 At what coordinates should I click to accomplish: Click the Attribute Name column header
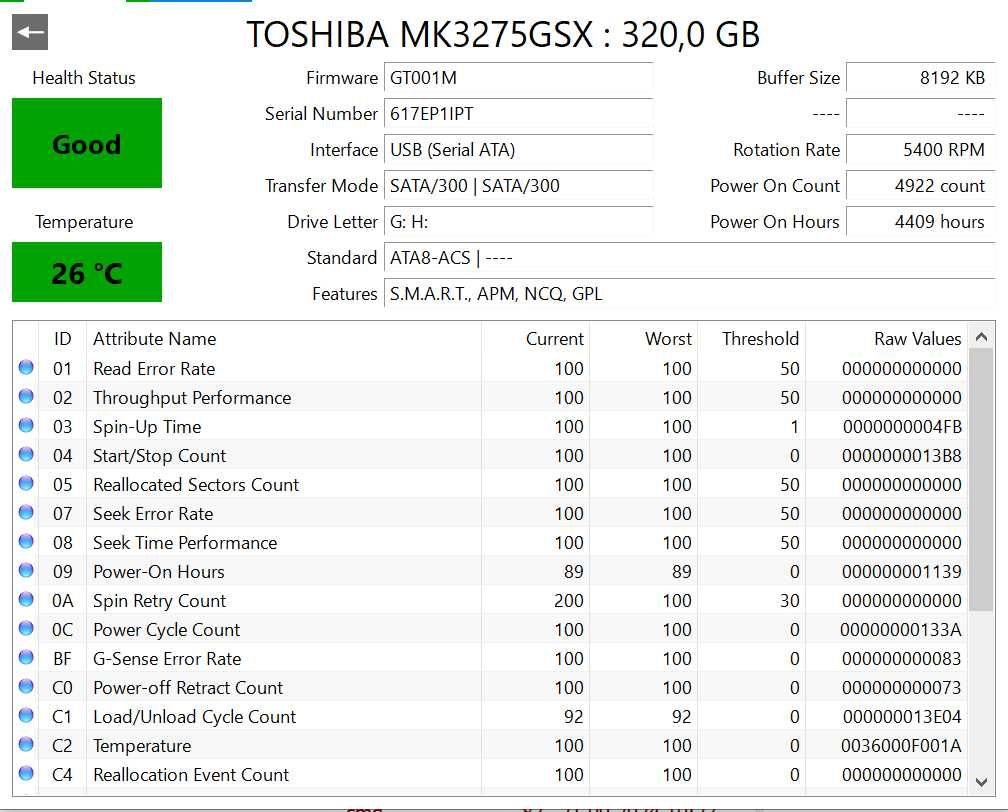click(x=284, y=339)
